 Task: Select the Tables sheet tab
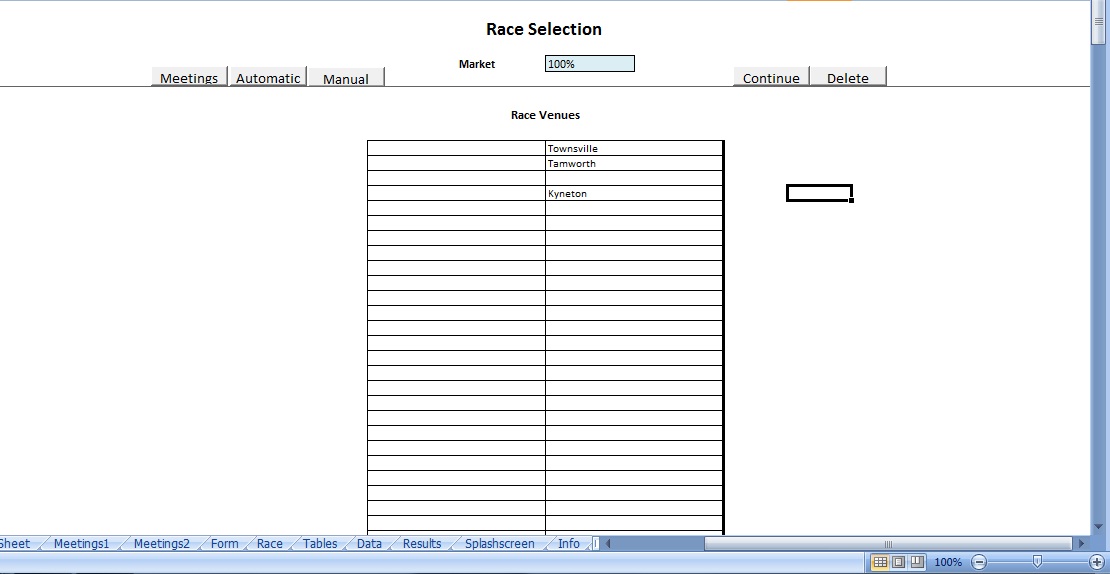320,544
